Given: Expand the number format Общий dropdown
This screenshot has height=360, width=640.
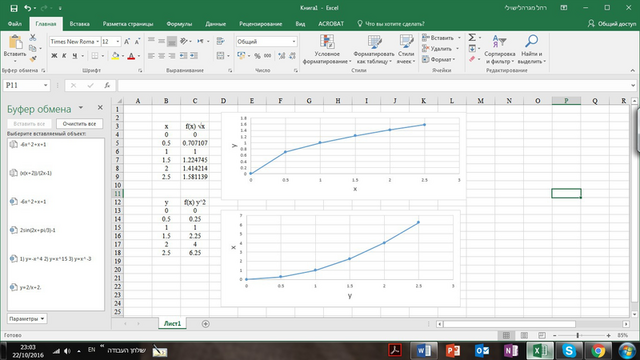Looking at the screenshot, I should point(293,42).
